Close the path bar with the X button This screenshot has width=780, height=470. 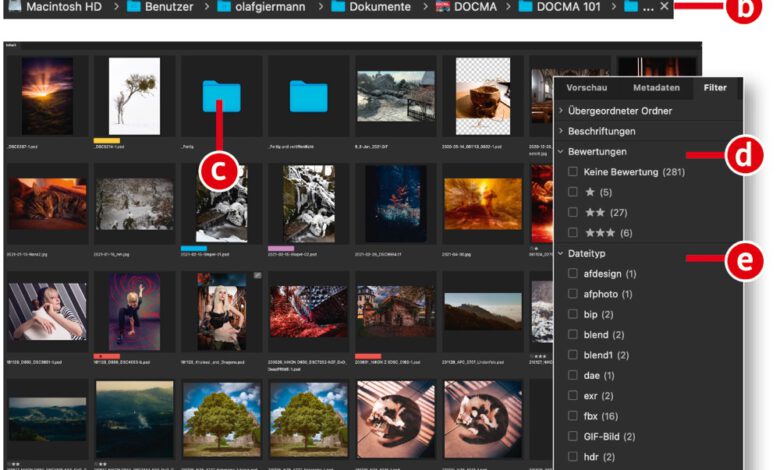click(665, 6)
